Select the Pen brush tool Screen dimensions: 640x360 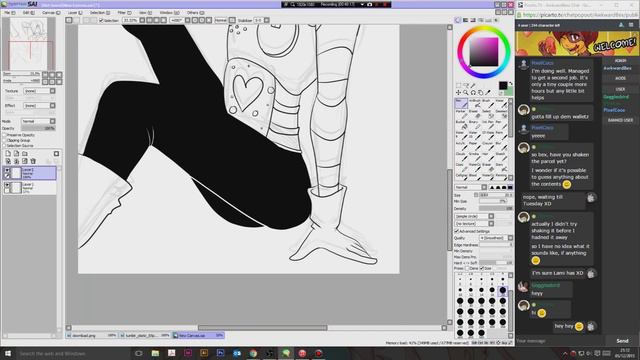point(461,103)
